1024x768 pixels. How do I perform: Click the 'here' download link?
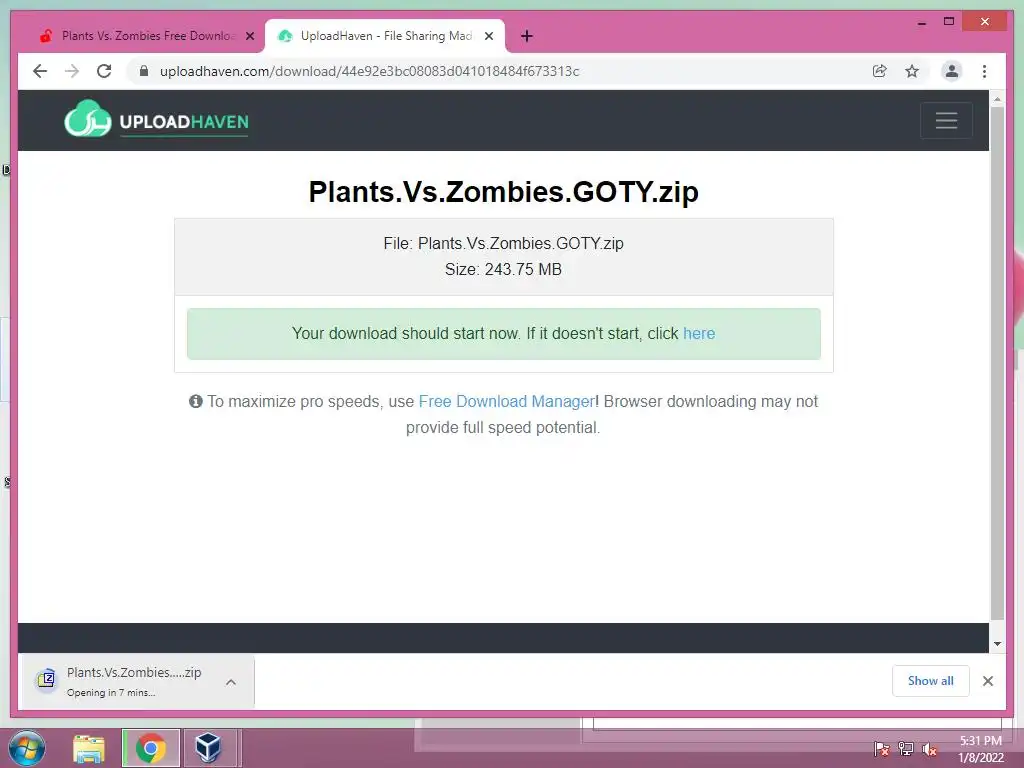coord(699,334)
